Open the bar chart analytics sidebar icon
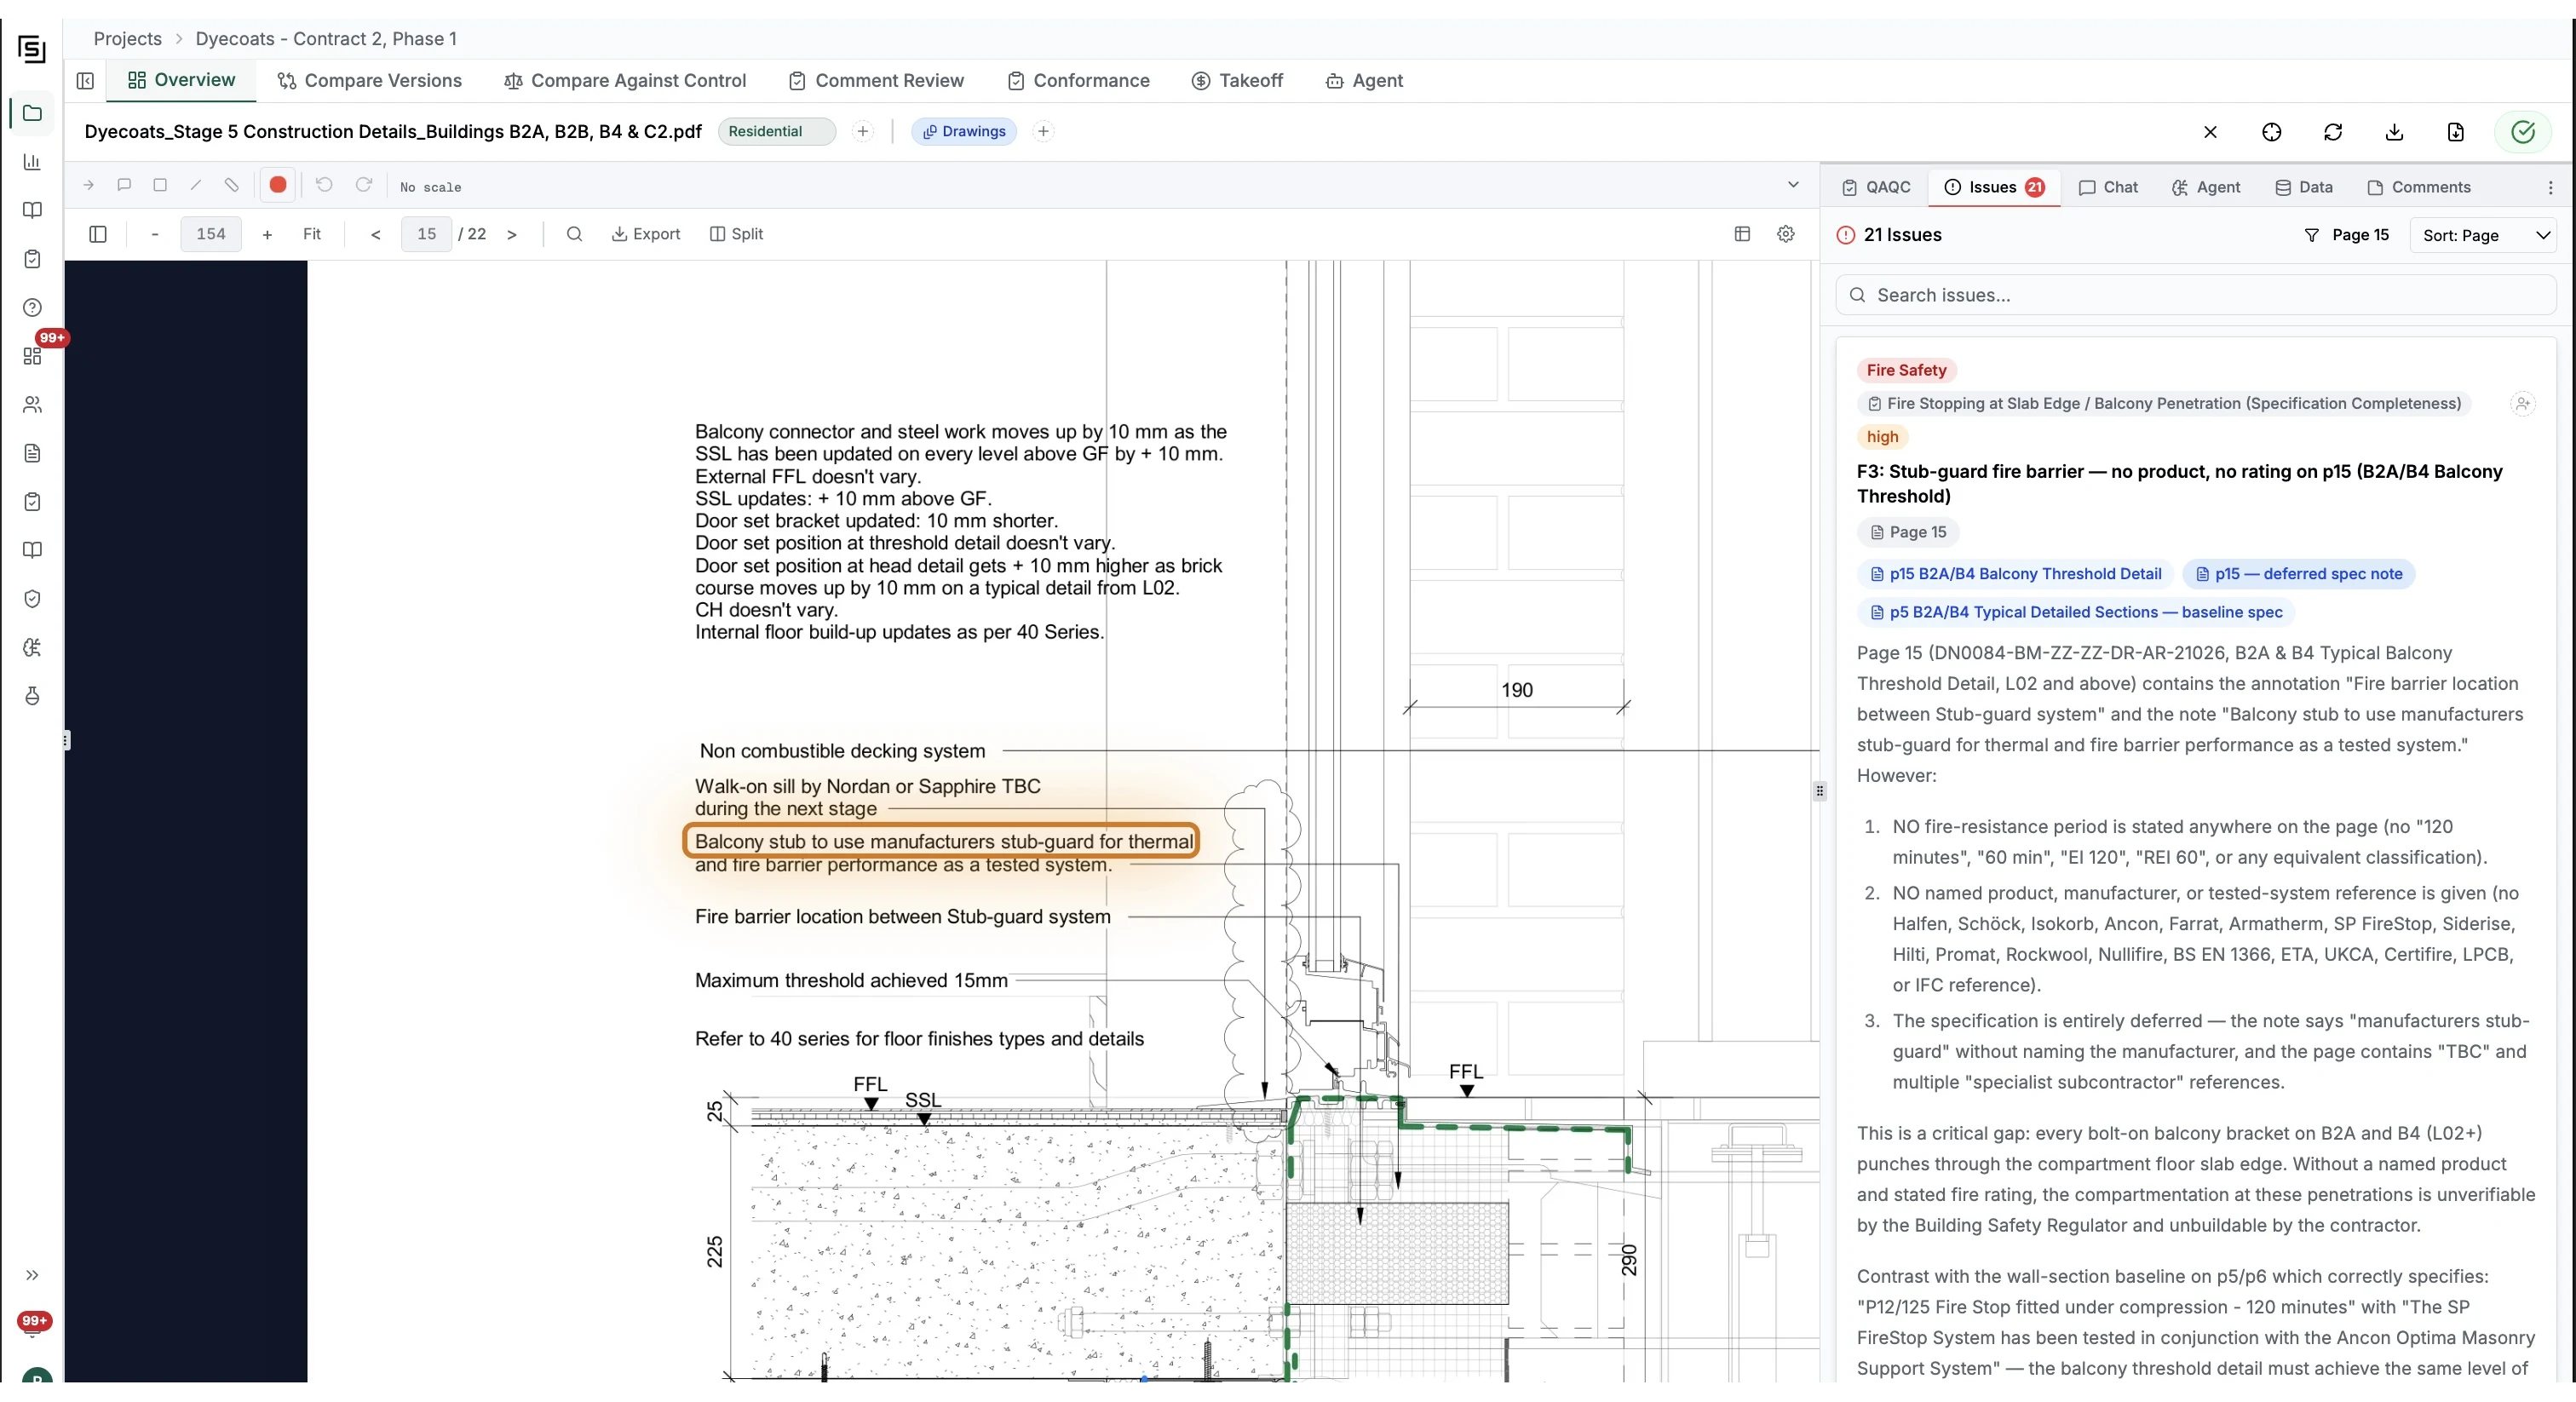The height and width of the screenshot is (1402, 2576). (32, 162)
